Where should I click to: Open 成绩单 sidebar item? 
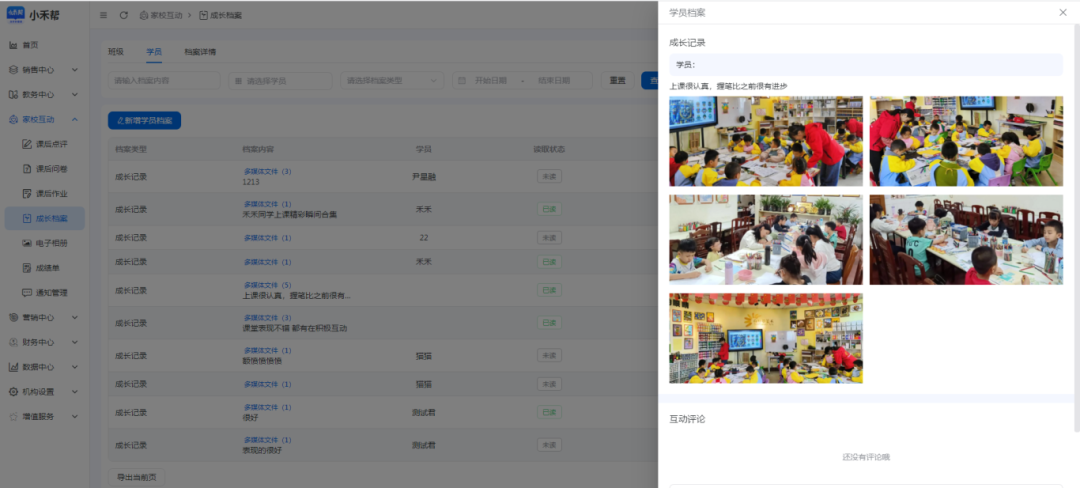point(48,268)
